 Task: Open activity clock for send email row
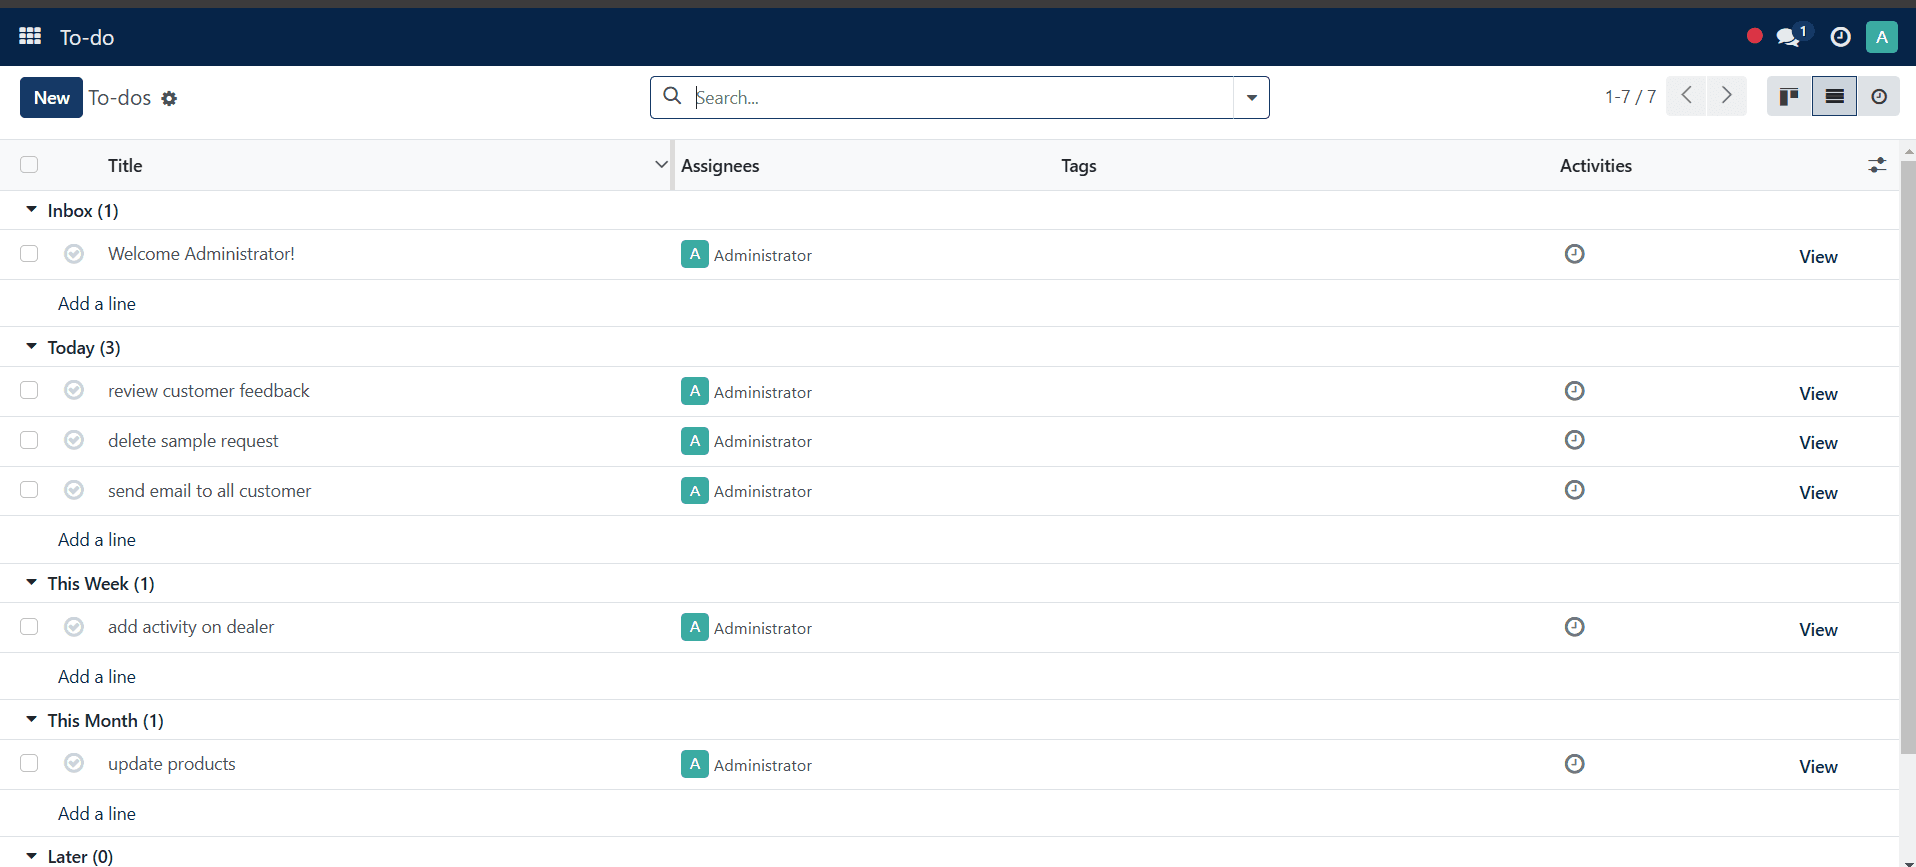pyautogui.click(x=1574, y=490)
